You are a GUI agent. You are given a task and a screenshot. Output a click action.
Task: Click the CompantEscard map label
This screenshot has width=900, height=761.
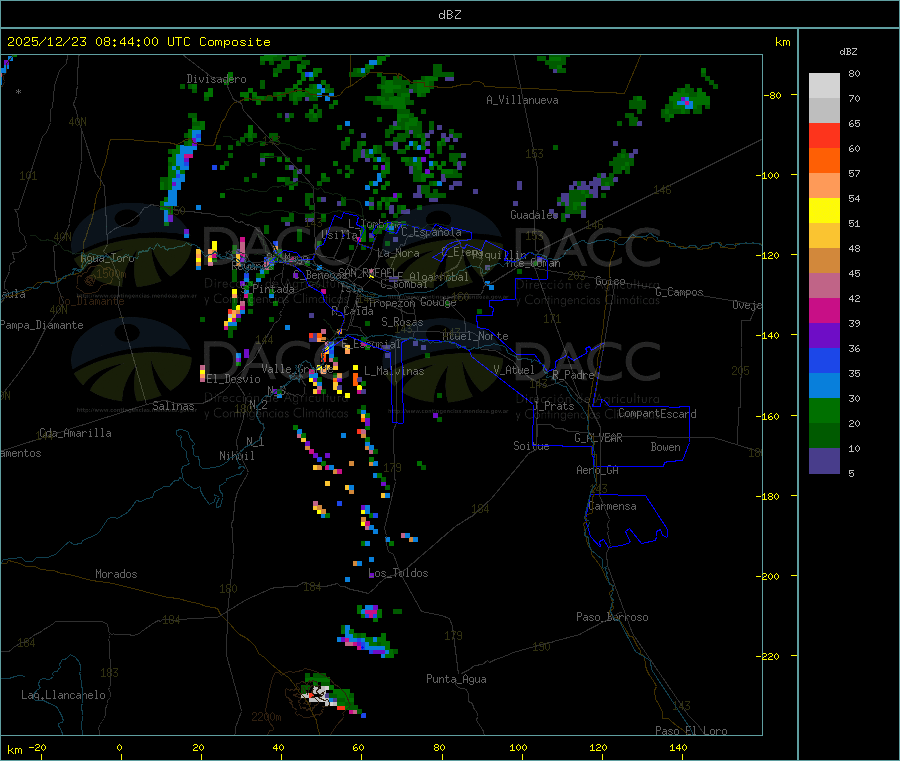[657, 414]
